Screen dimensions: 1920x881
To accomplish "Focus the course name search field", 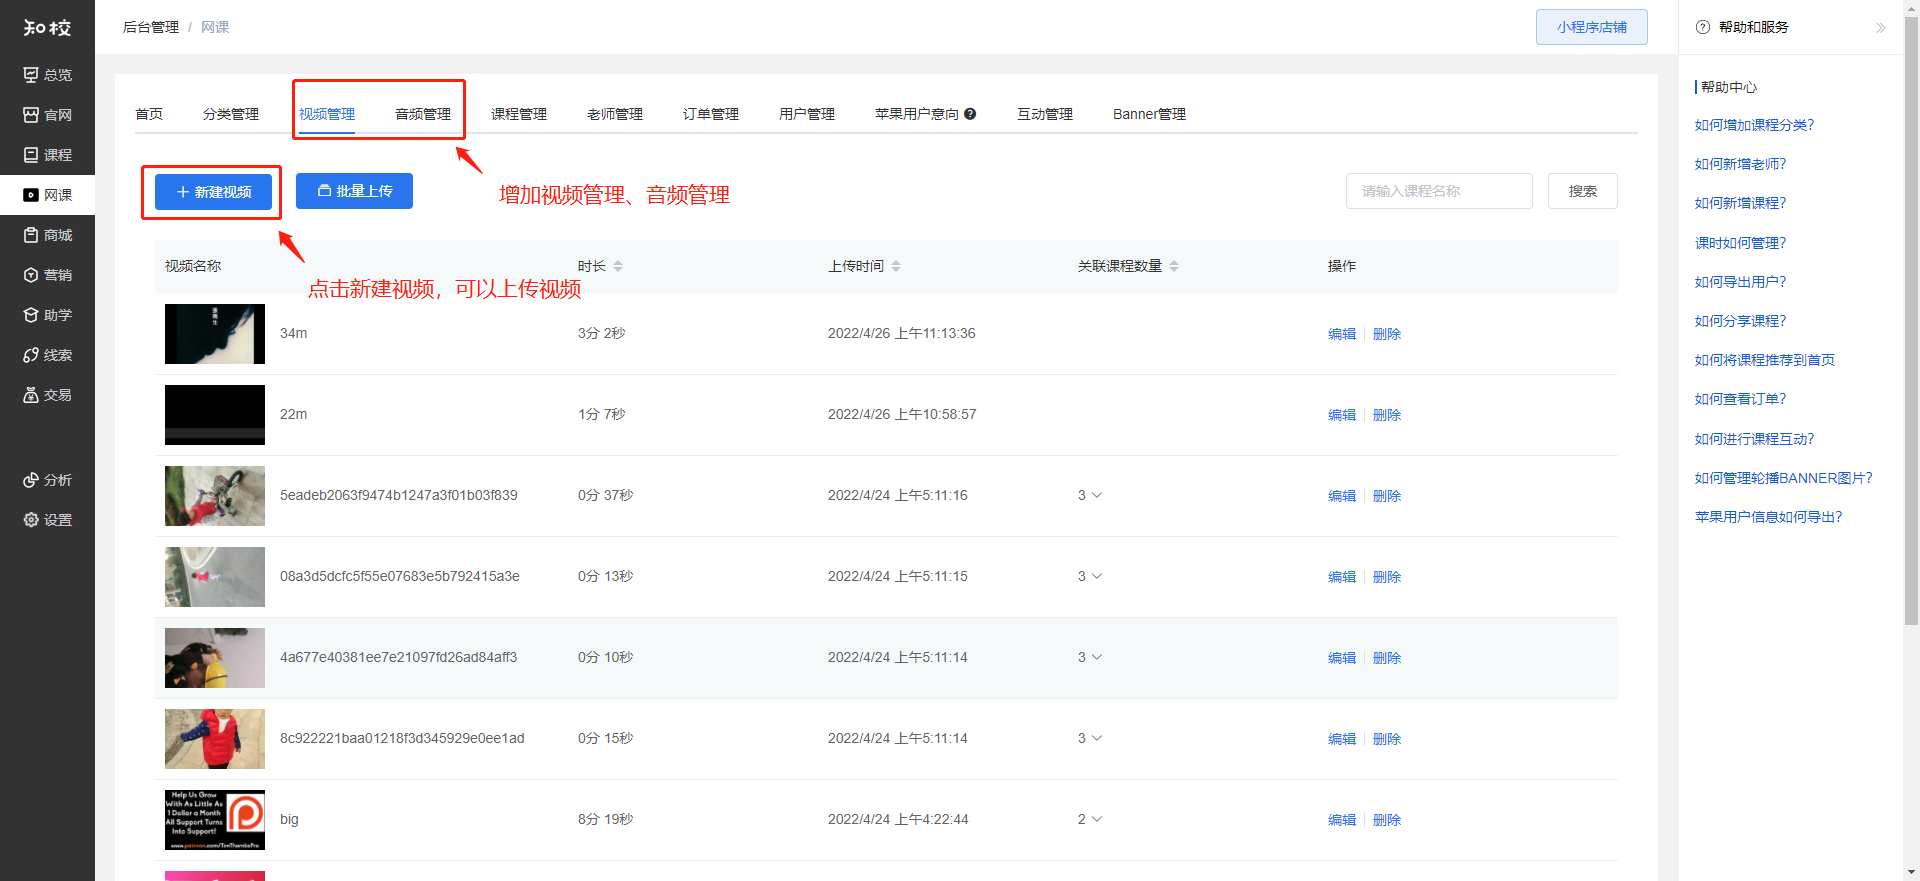I will (1438, 191).
